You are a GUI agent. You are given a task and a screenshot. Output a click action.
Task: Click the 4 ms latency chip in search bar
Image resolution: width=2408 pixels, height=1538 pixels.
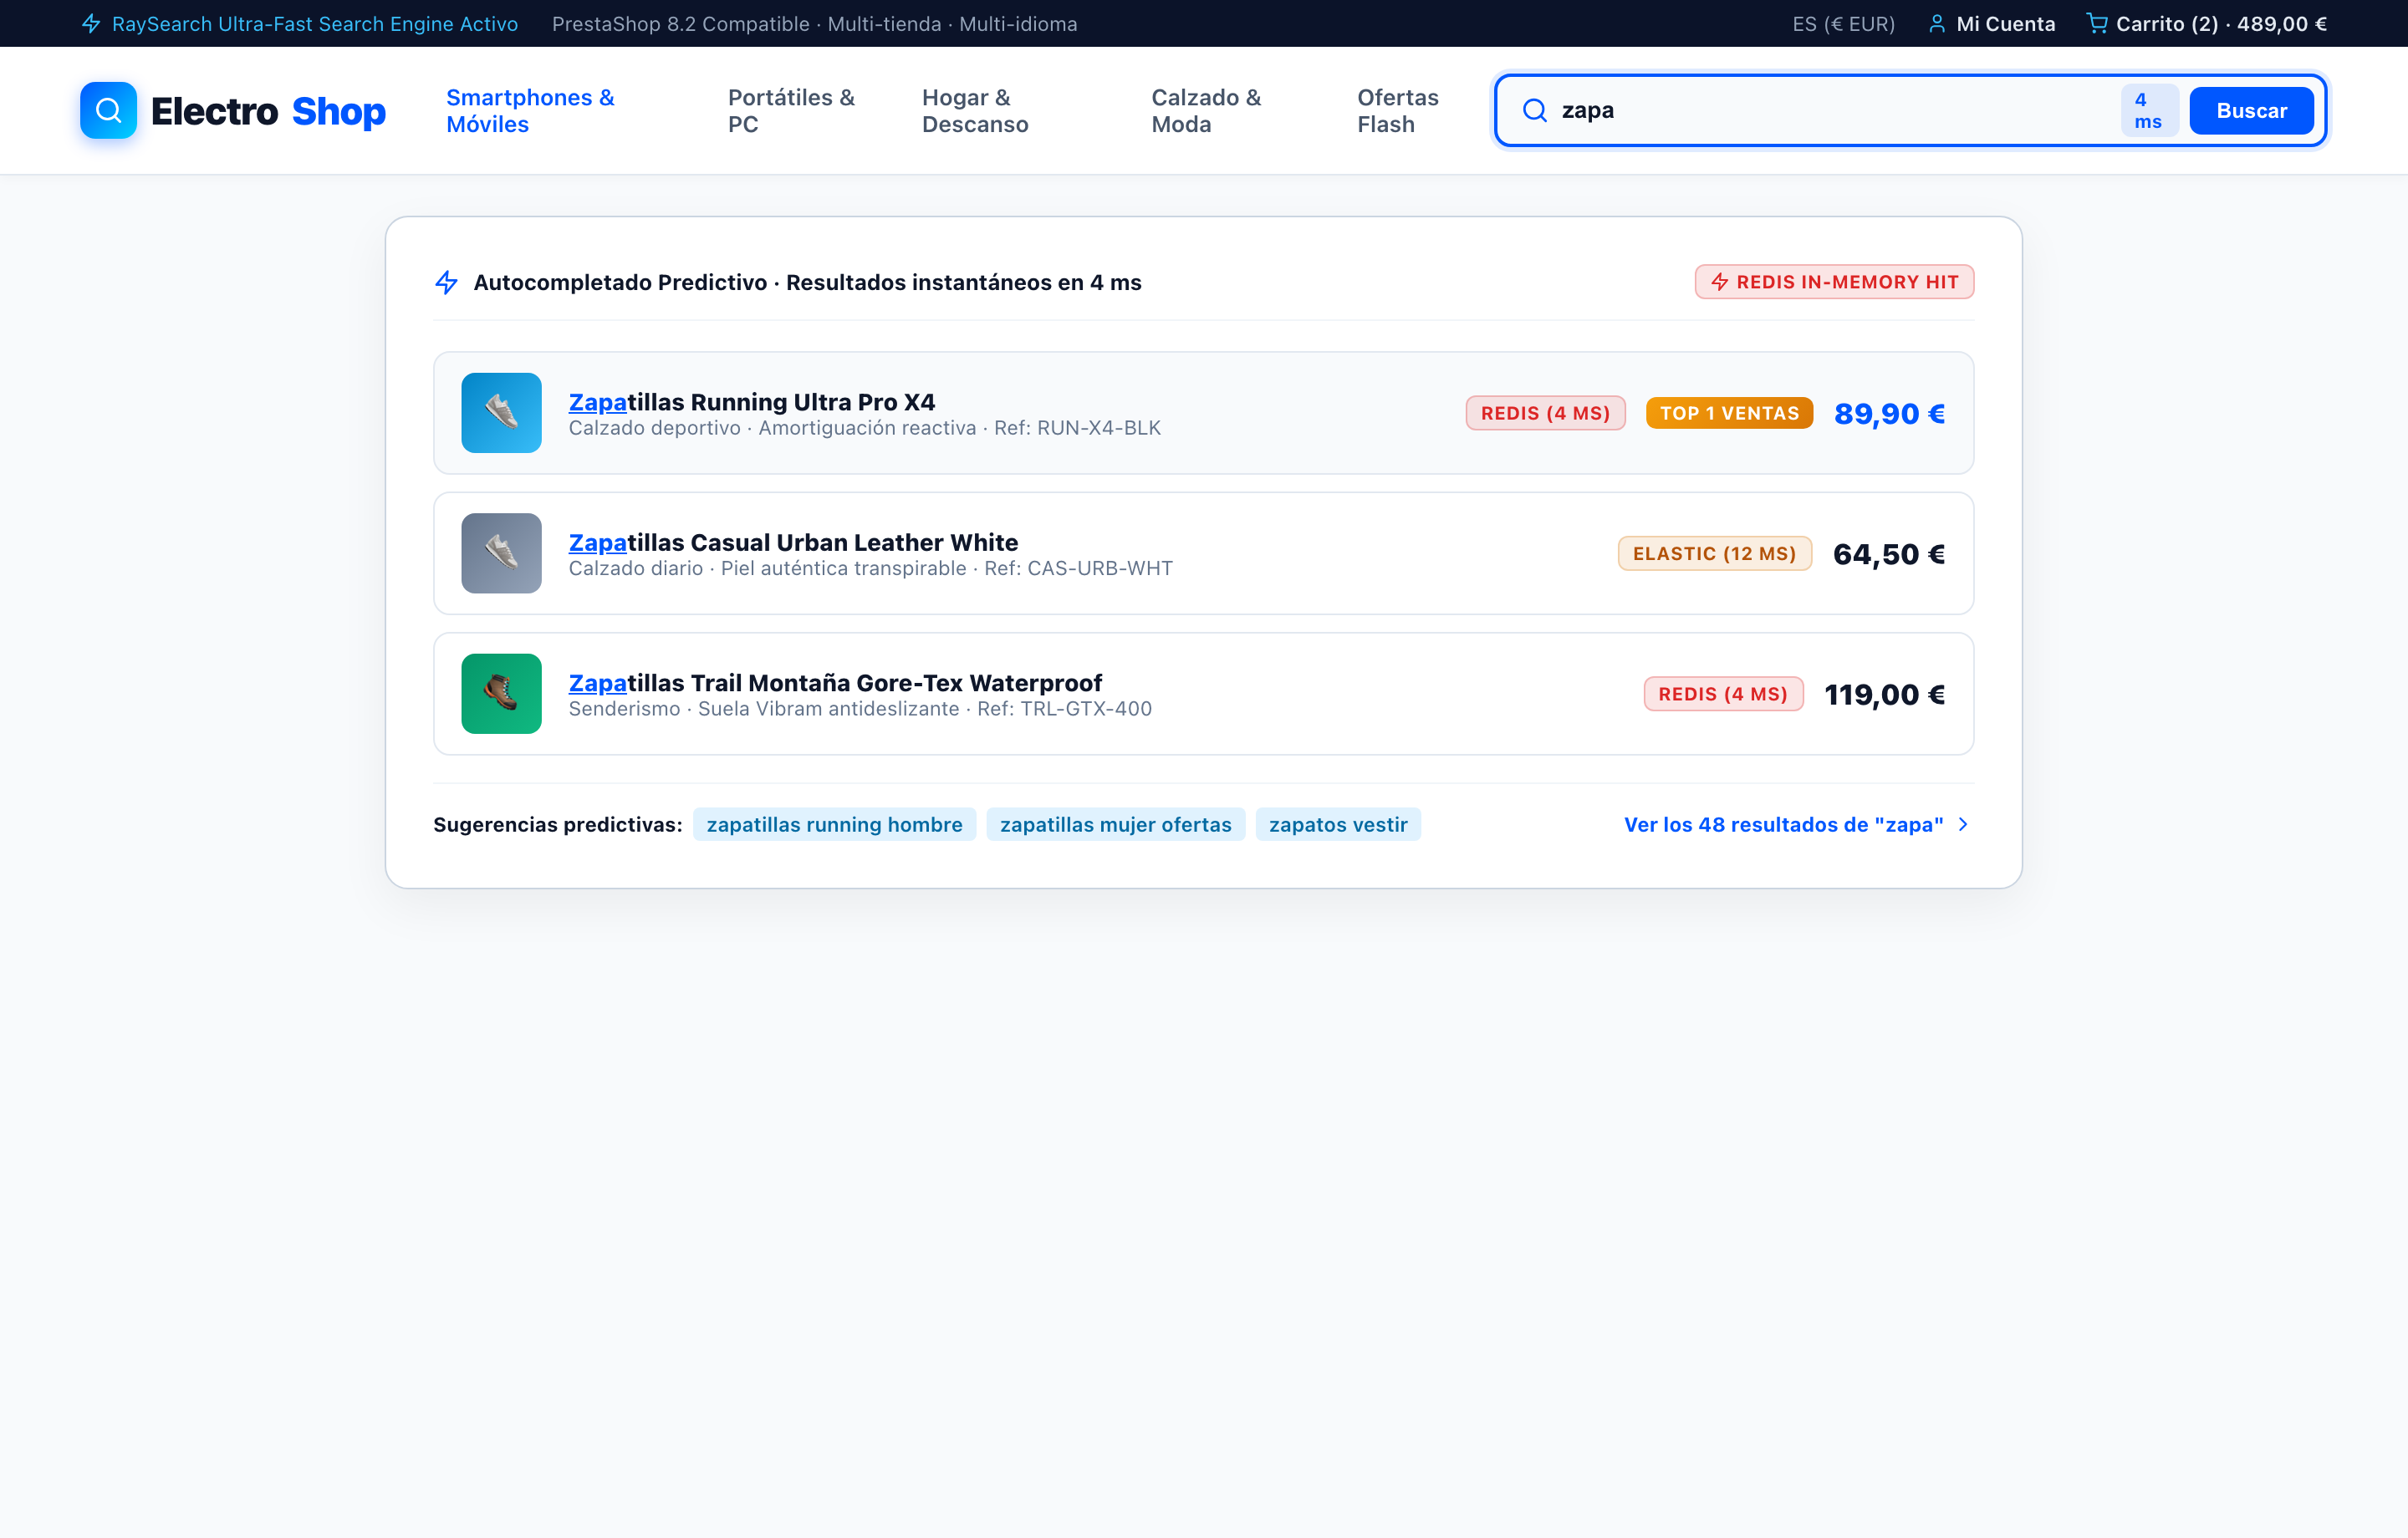2149,110
